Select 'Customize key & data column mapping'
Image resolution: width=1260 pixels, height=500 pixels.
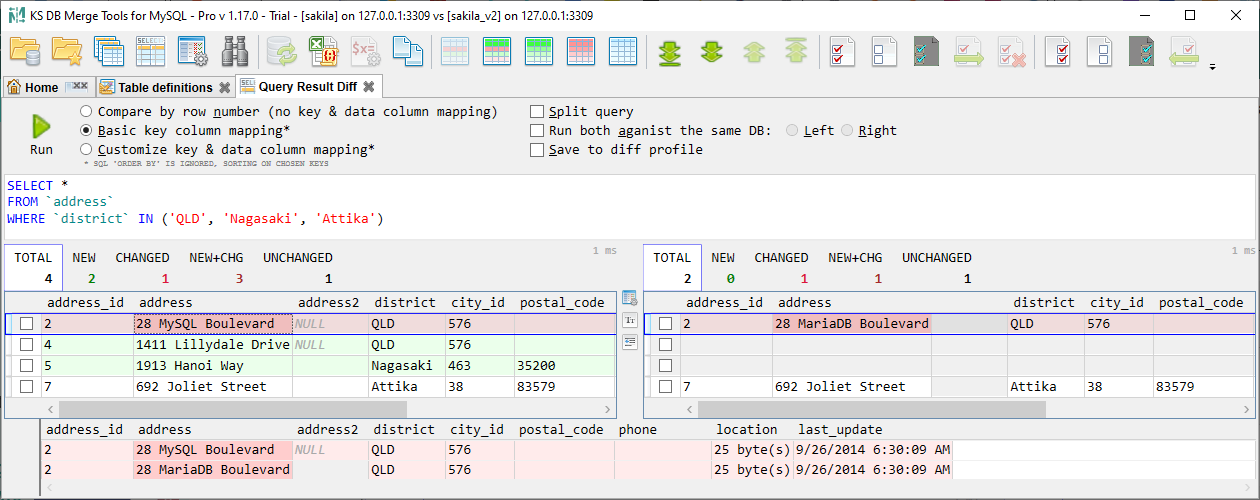pyautogui.click(x=228, y=150)
